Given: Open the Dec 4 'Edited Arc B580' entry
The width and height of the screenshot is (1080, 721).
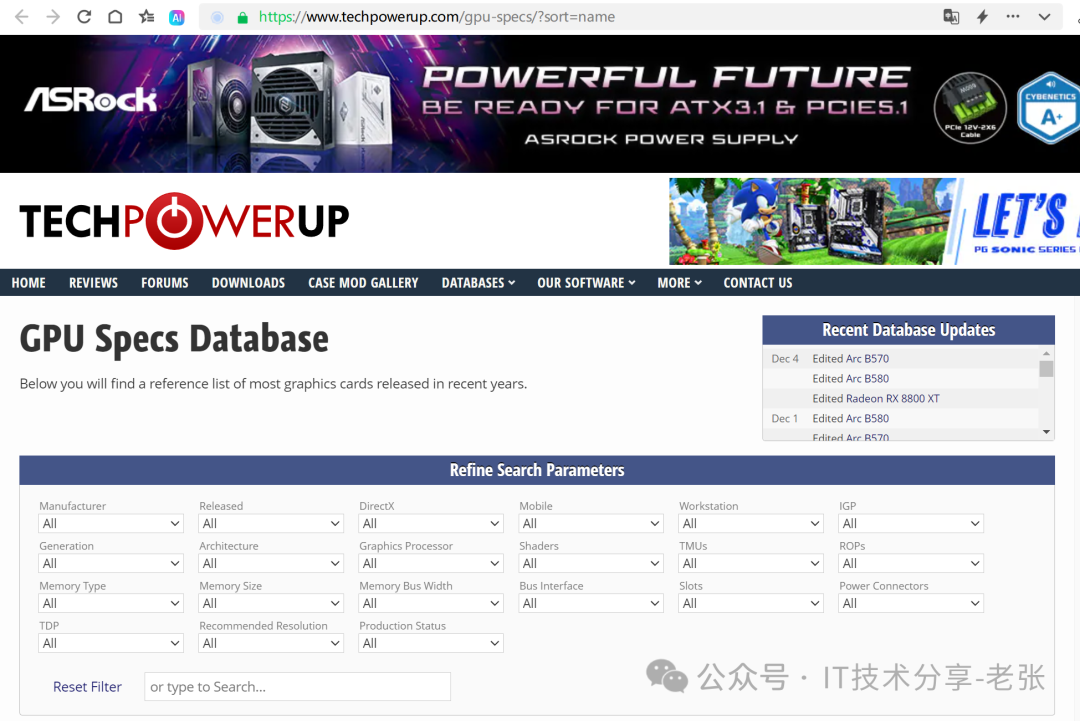Looking at the screenshot, I should pyautogui.click(x=850, y=379).
